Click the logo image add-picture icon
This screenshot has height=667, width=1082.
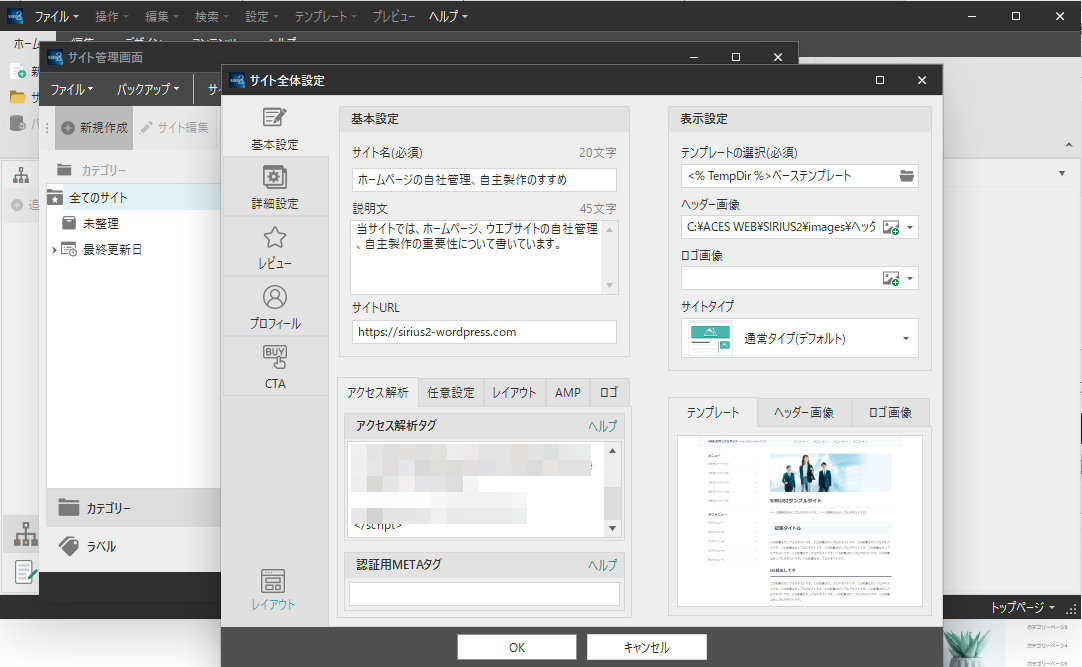tap(890, 279)
